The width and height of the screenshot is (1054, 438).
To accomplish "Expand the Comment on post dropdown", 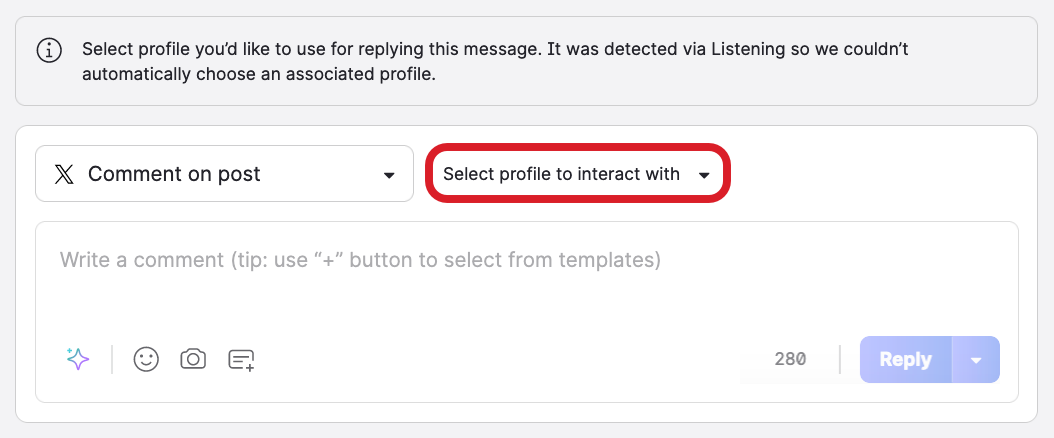I will click(x=224, y=174).
